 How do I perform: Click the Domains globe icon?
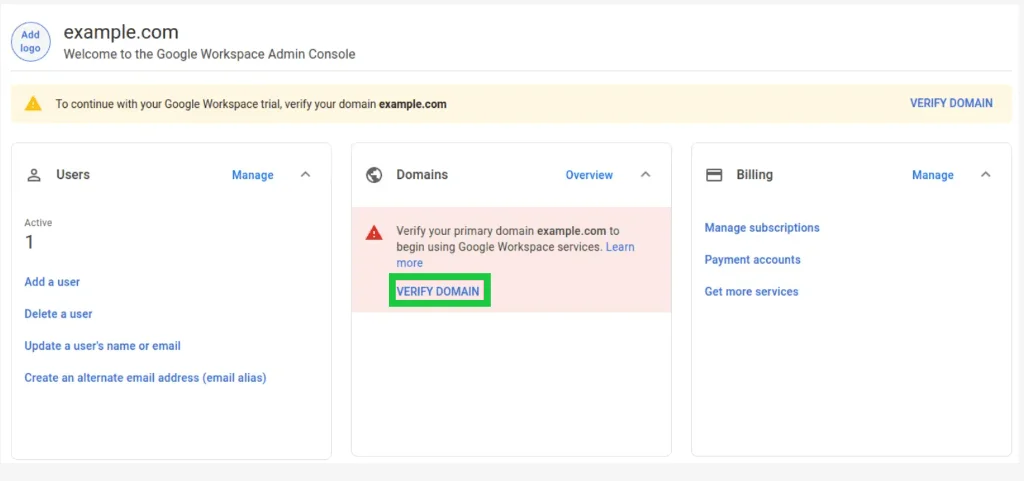pyautogui.click(x=374, y=175)
